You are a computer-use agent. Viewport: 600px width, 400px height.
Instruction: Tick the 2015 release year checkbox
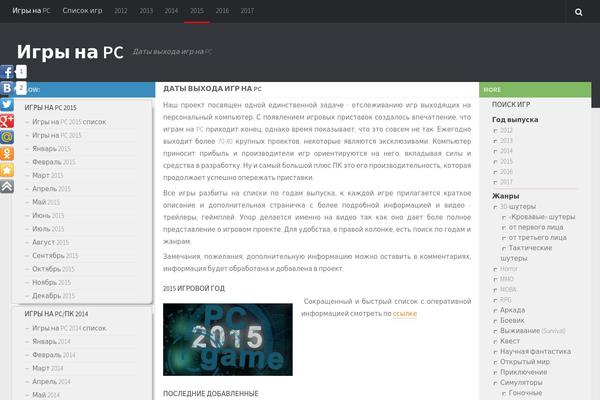click(x=495, y=162)
